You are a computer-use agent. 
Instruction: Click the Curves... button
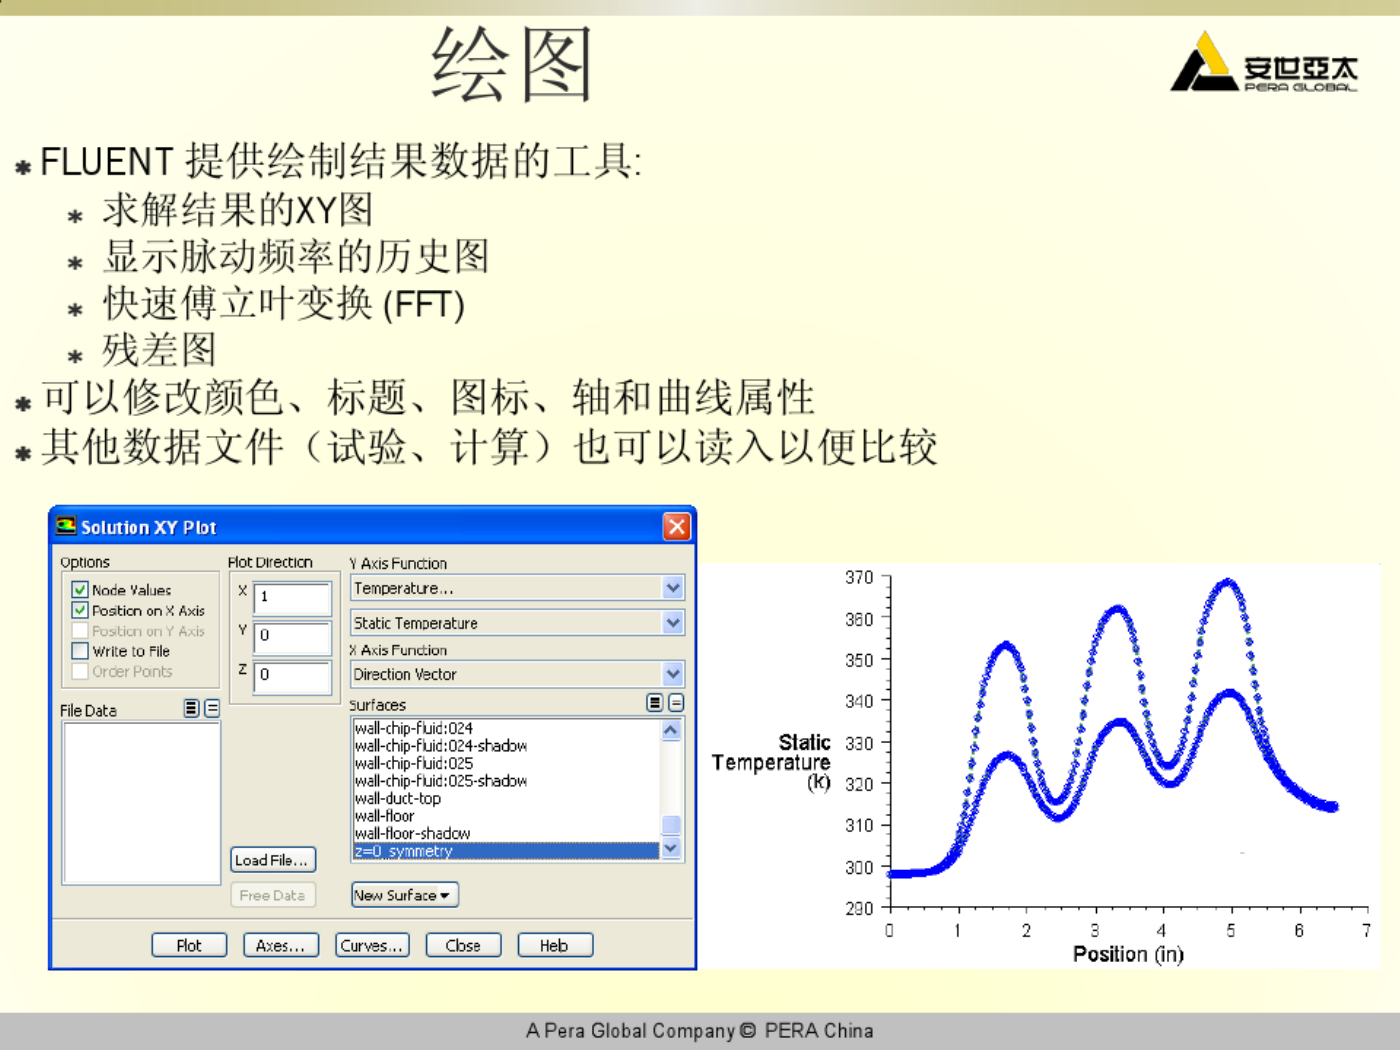click(372, 945)
